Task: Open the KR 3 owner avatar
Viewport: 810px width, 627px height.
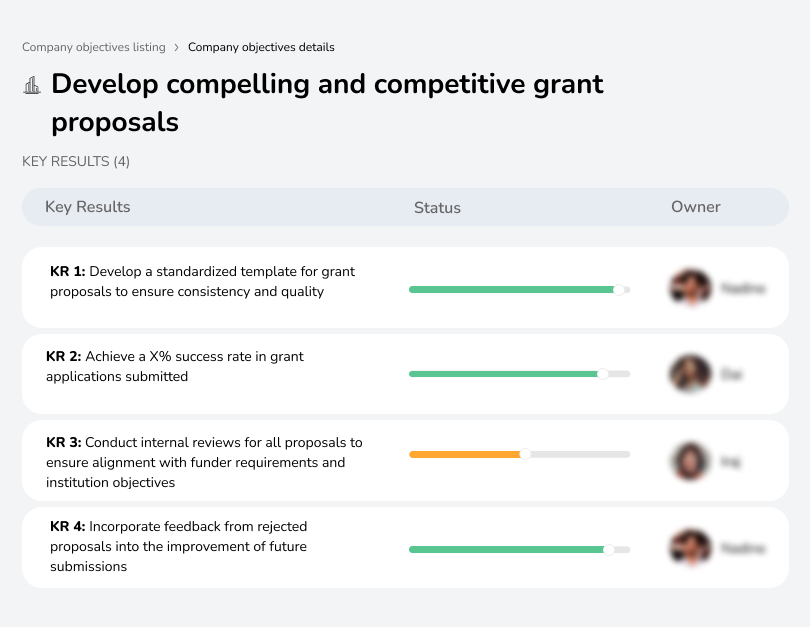Action: [x=690, y=461]
